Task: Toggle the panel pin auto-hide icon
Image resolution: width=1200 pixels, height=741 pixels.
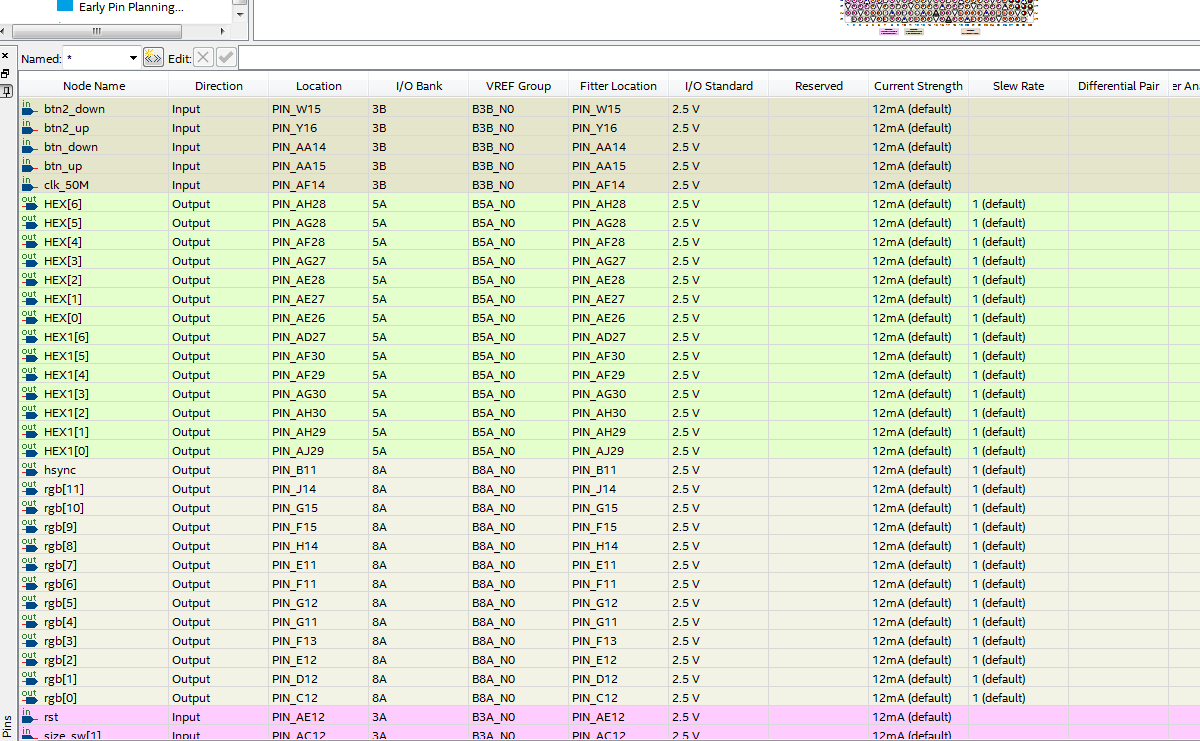Action: (x=5, y=90)
